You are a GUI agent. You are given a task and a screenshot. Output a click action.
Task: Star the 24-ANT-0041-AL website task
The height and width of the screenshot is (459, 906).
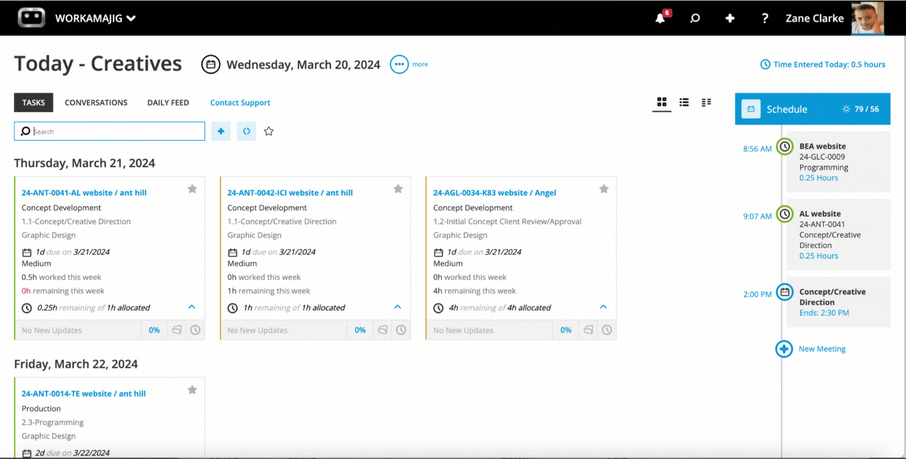192,189
